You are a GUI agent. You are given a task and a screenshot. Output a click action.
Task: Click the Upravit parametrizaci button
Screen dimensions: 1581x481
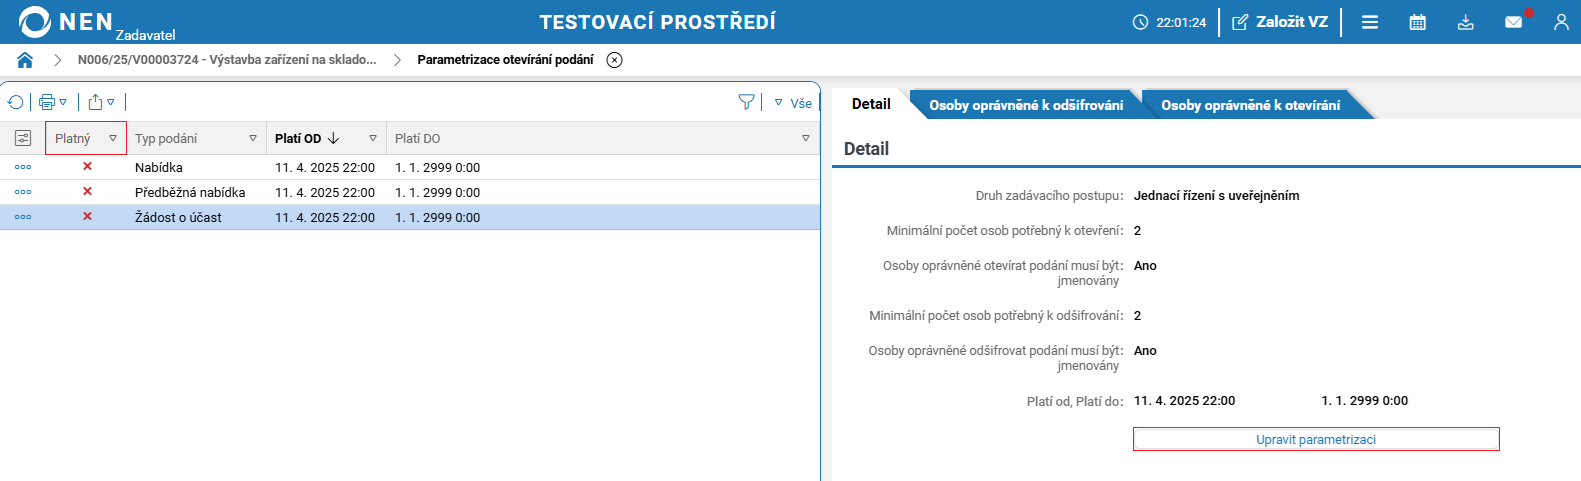pos(1315,439)
